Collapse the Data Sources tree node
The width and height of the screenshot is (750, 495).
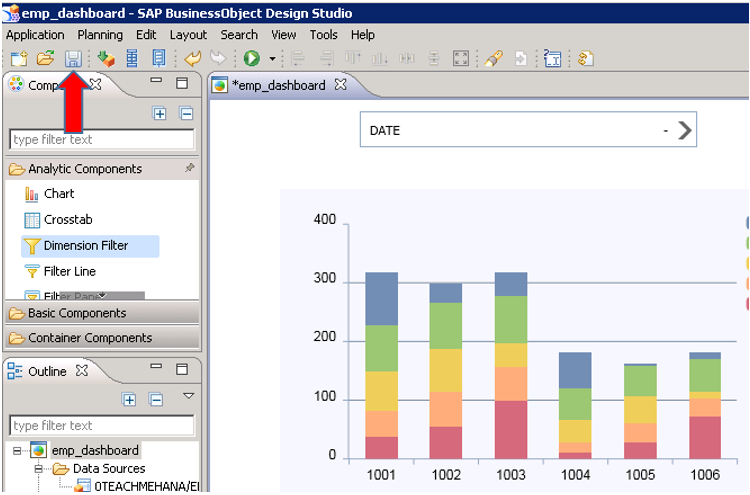[39, 469]
